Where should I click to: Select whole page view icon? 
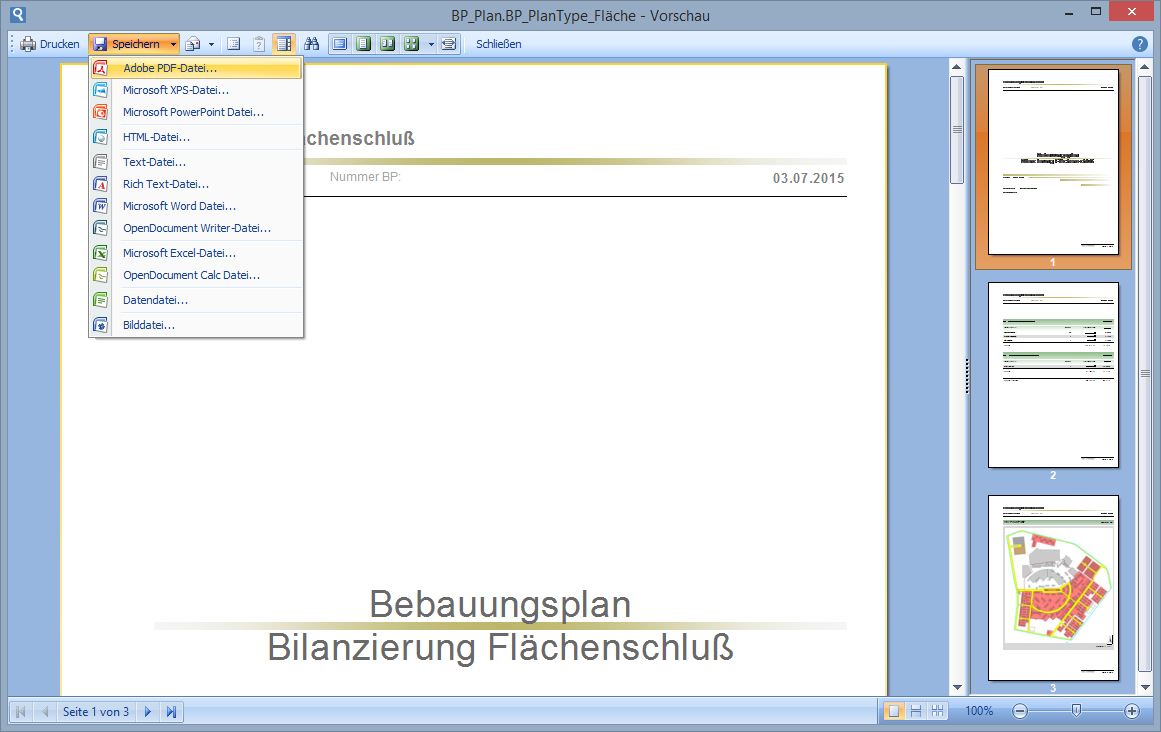coord(339,43)
